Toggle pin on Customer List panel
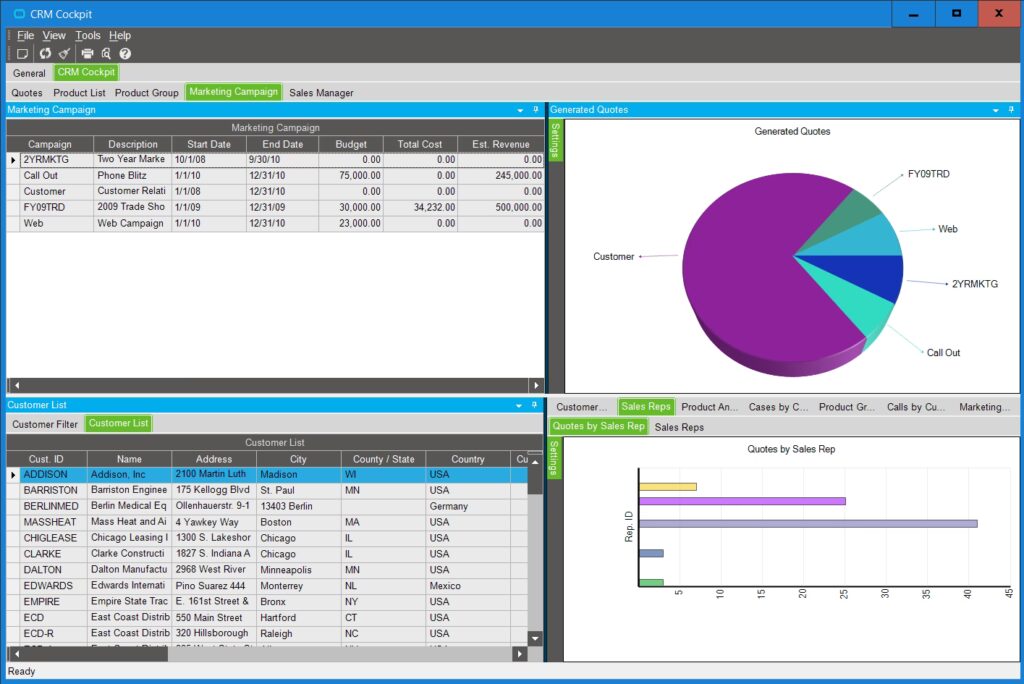The width and height of the screenshot is (1024, 684). click(535, 405)
